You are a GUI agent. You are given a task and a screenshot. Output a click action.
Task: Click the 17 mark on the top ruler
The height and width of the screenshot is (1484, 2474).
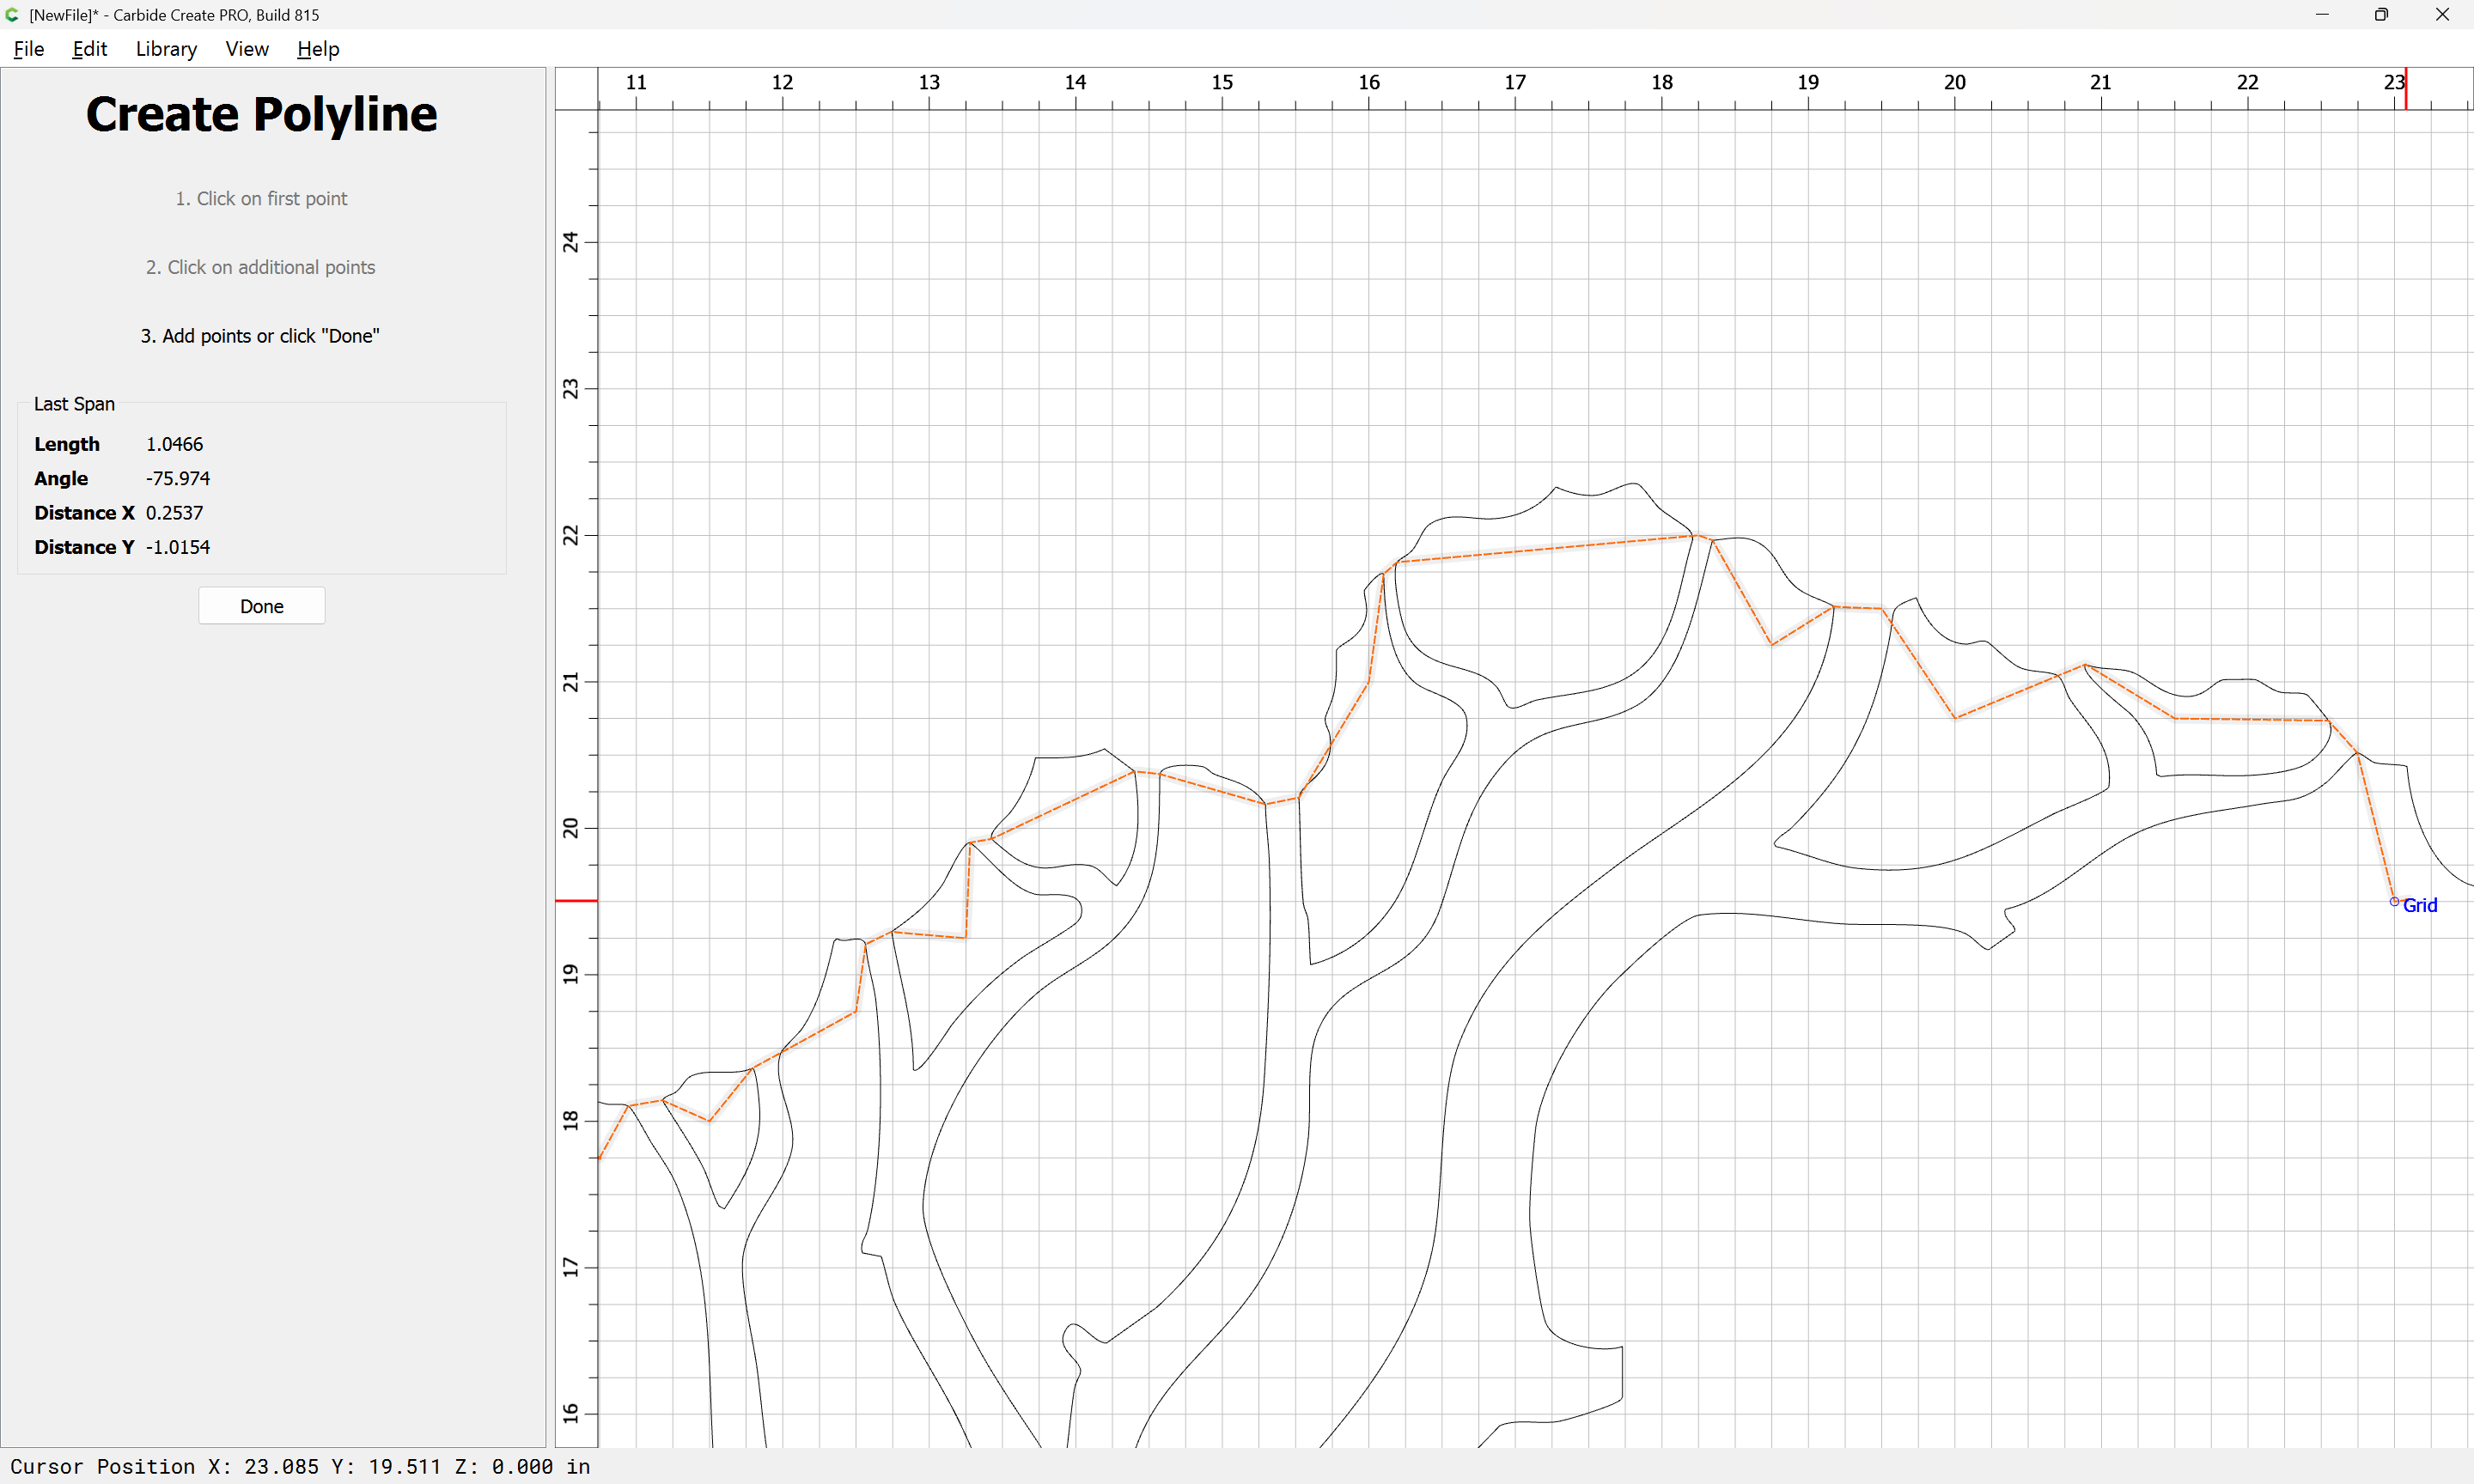1515,82
